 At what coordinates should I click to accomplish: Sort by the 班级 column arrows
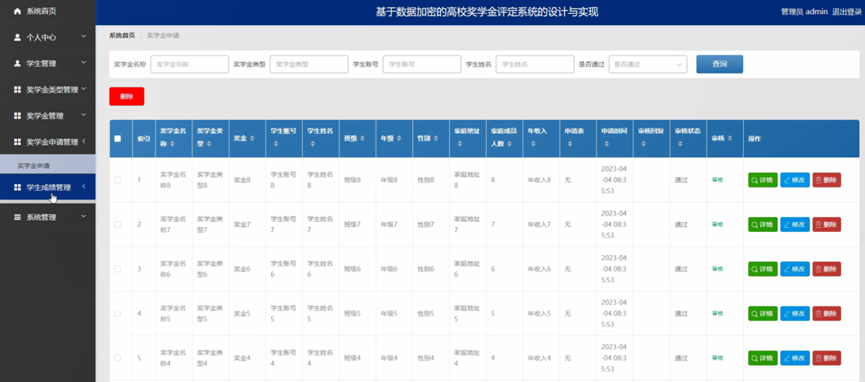click(362, 139)
